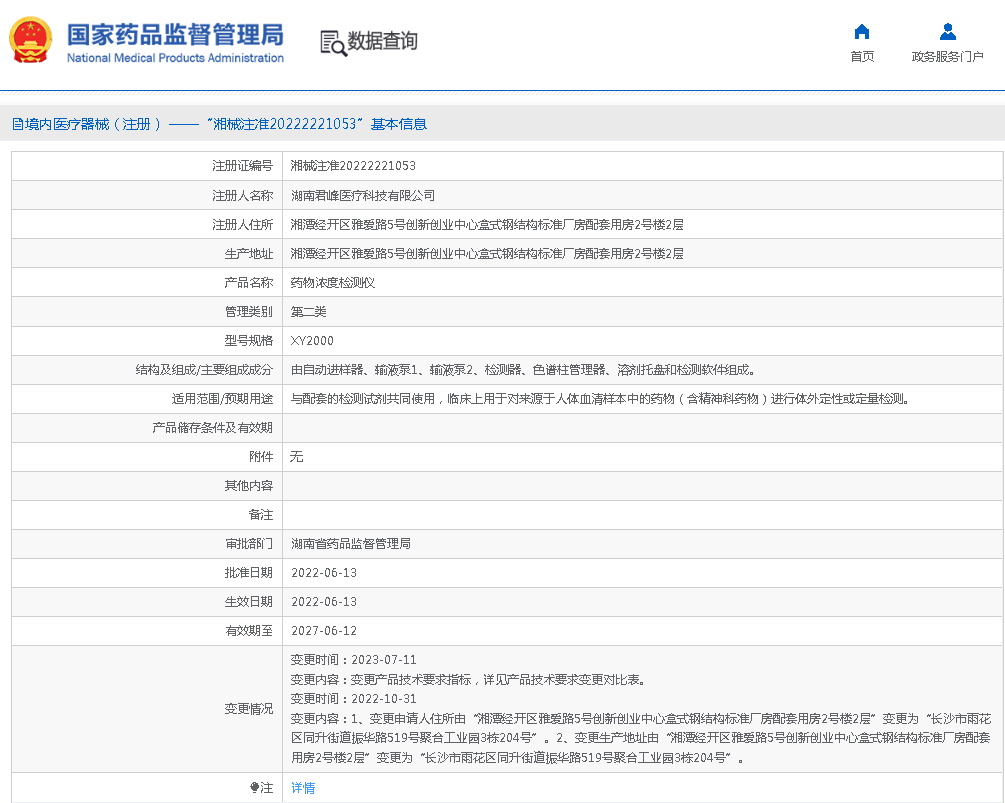This screenshot has width=1005, height=803.
Task: Click the 首页 home icon
Action: tap(862, 31)
